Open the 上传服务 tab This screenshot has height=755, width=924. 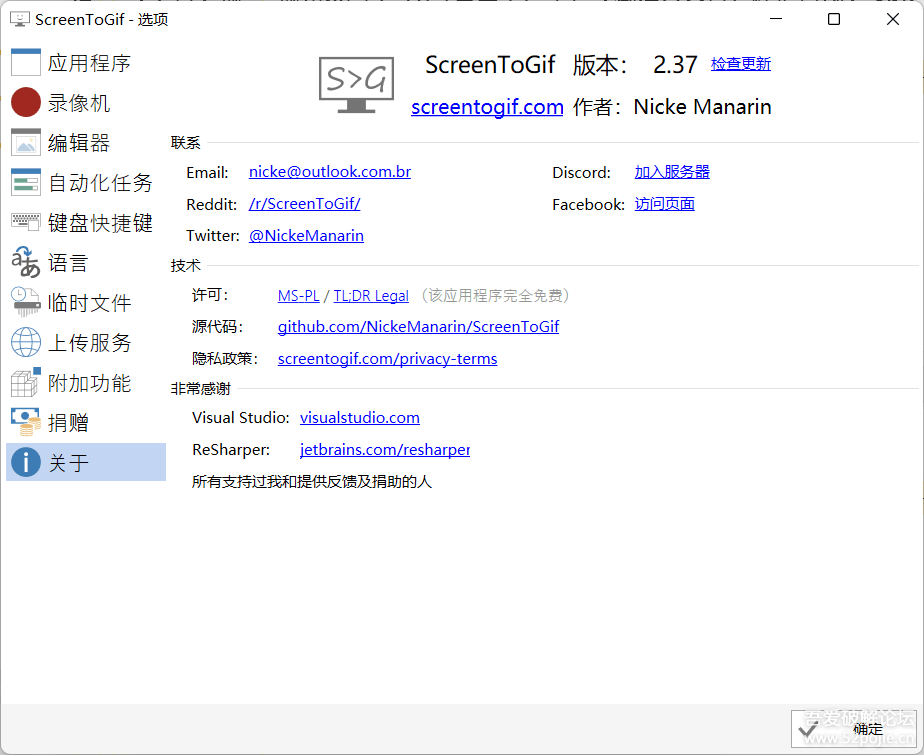[86, 342]
